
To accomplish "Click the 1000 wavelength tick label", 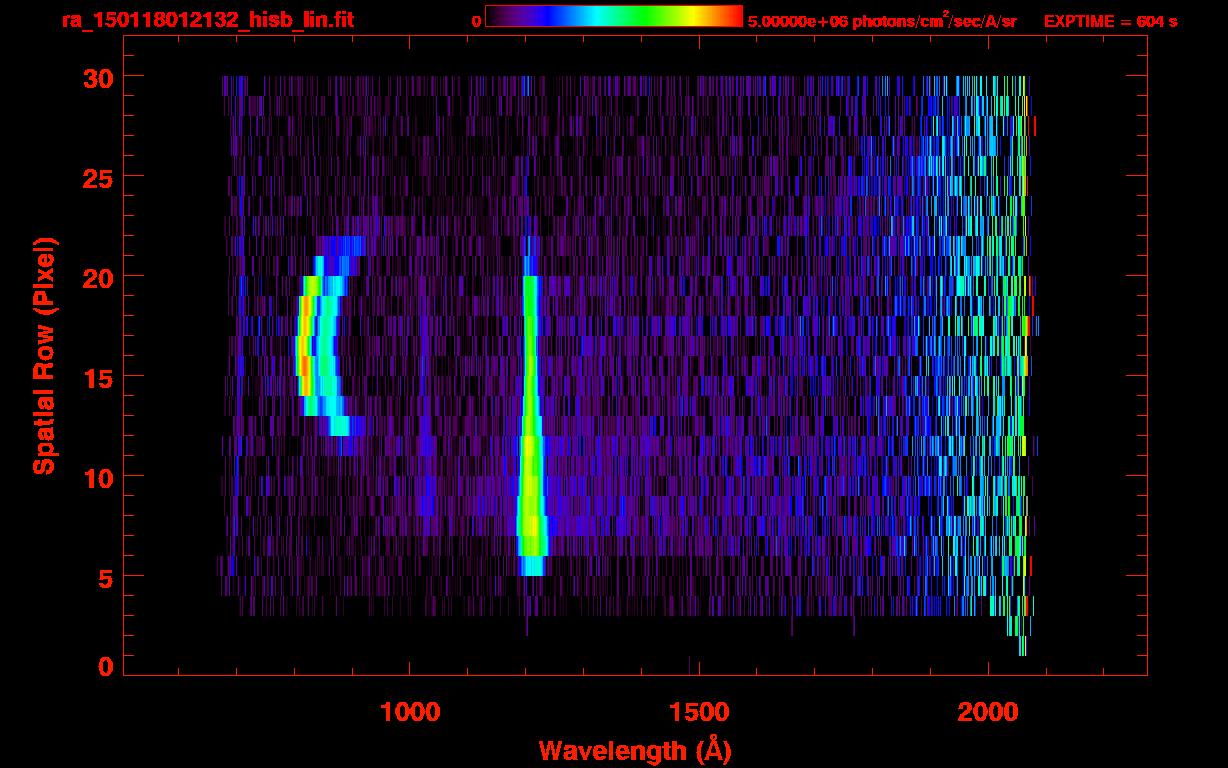I will coord(410,712).
